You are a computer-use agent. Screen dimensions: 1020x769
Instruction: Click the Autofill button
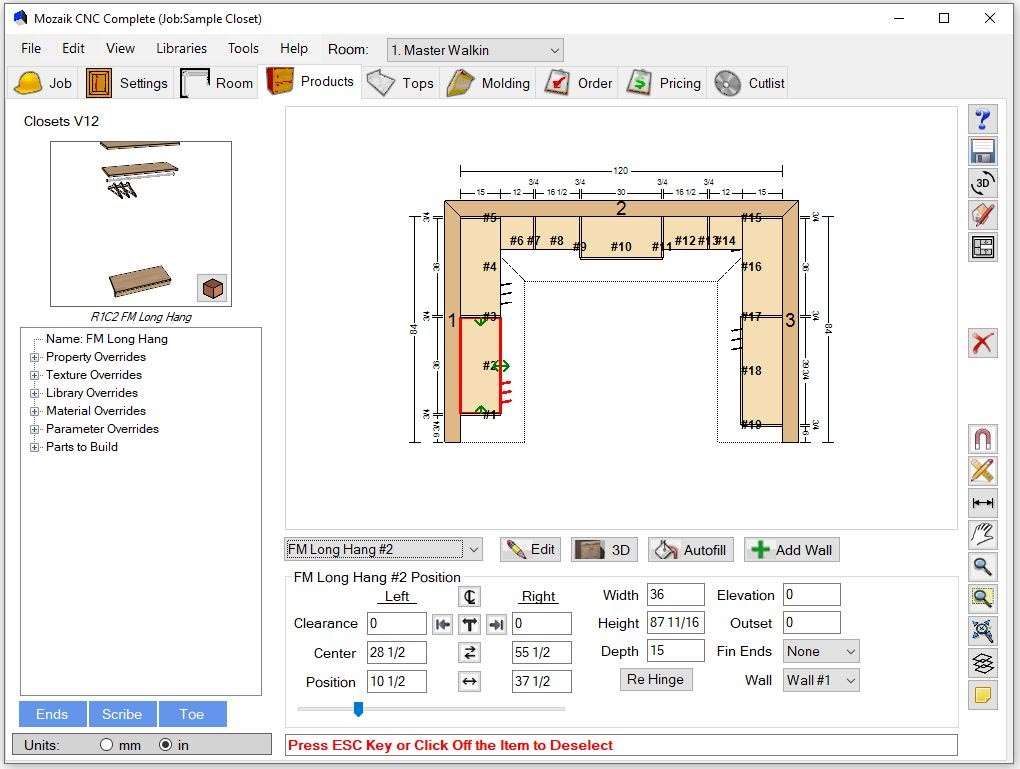pyautogui.click(x=691, y=549)
